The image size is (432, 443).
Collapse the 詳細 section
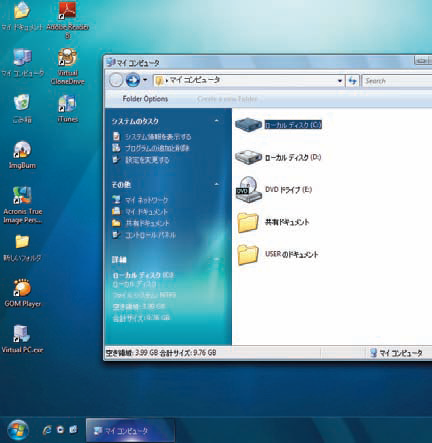[x=217, y=259]
